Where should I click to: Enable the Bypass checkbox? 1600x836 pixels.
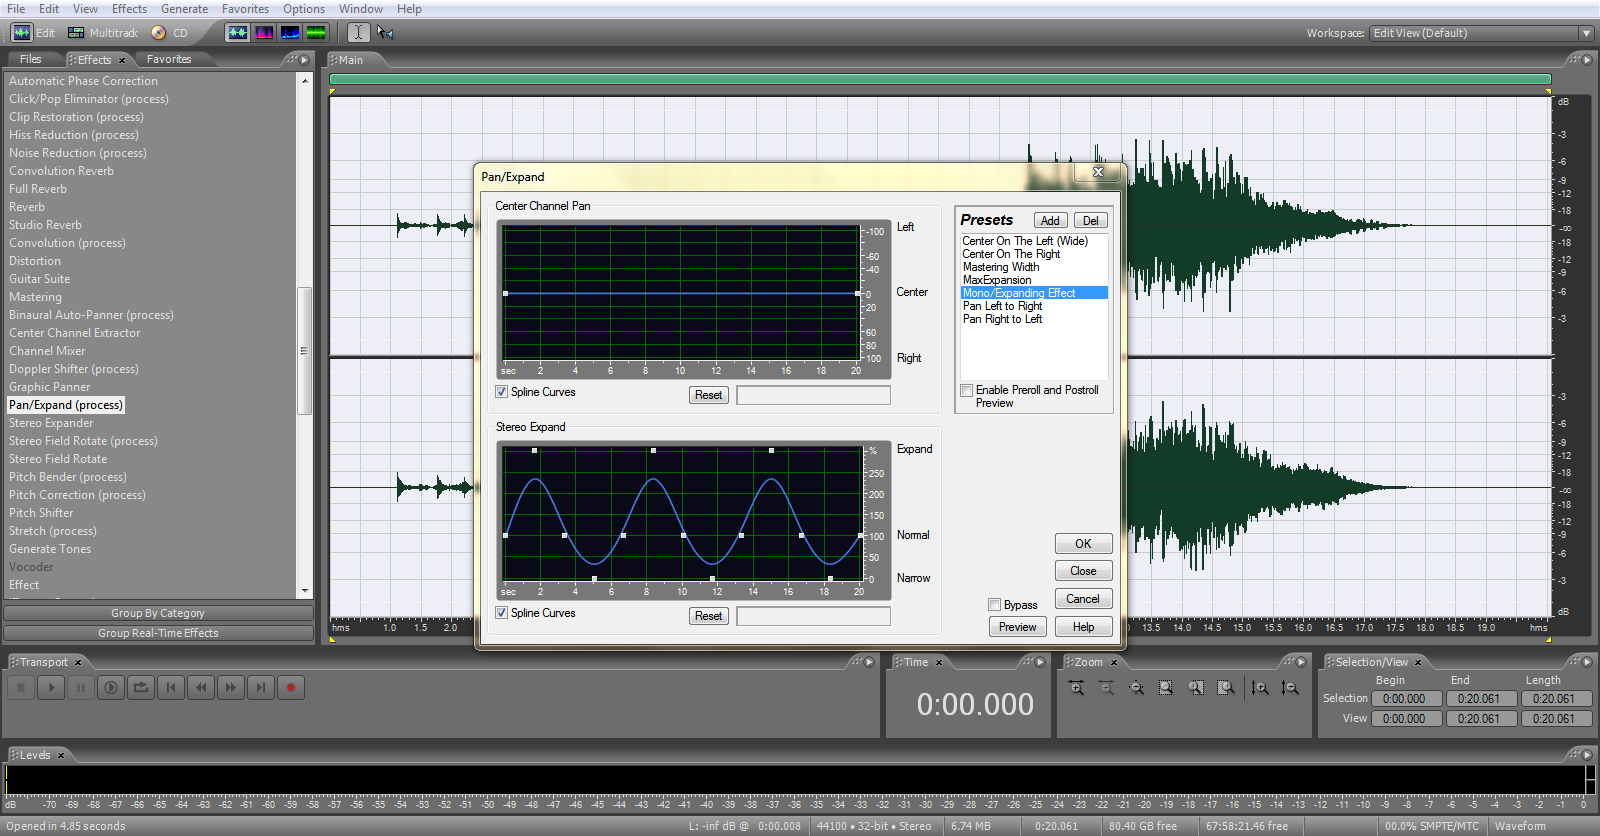click(994, 605)
